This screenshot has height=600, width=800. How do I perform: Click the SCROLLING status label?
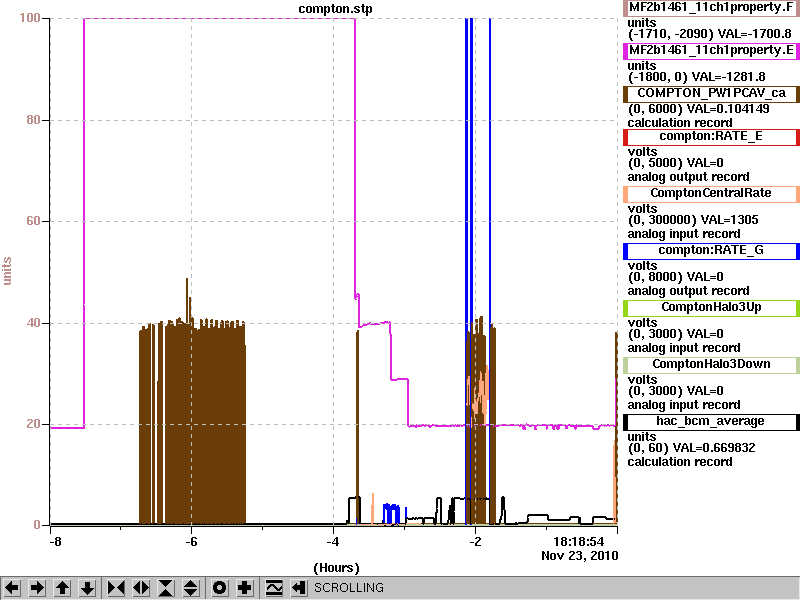click(348, 588)
